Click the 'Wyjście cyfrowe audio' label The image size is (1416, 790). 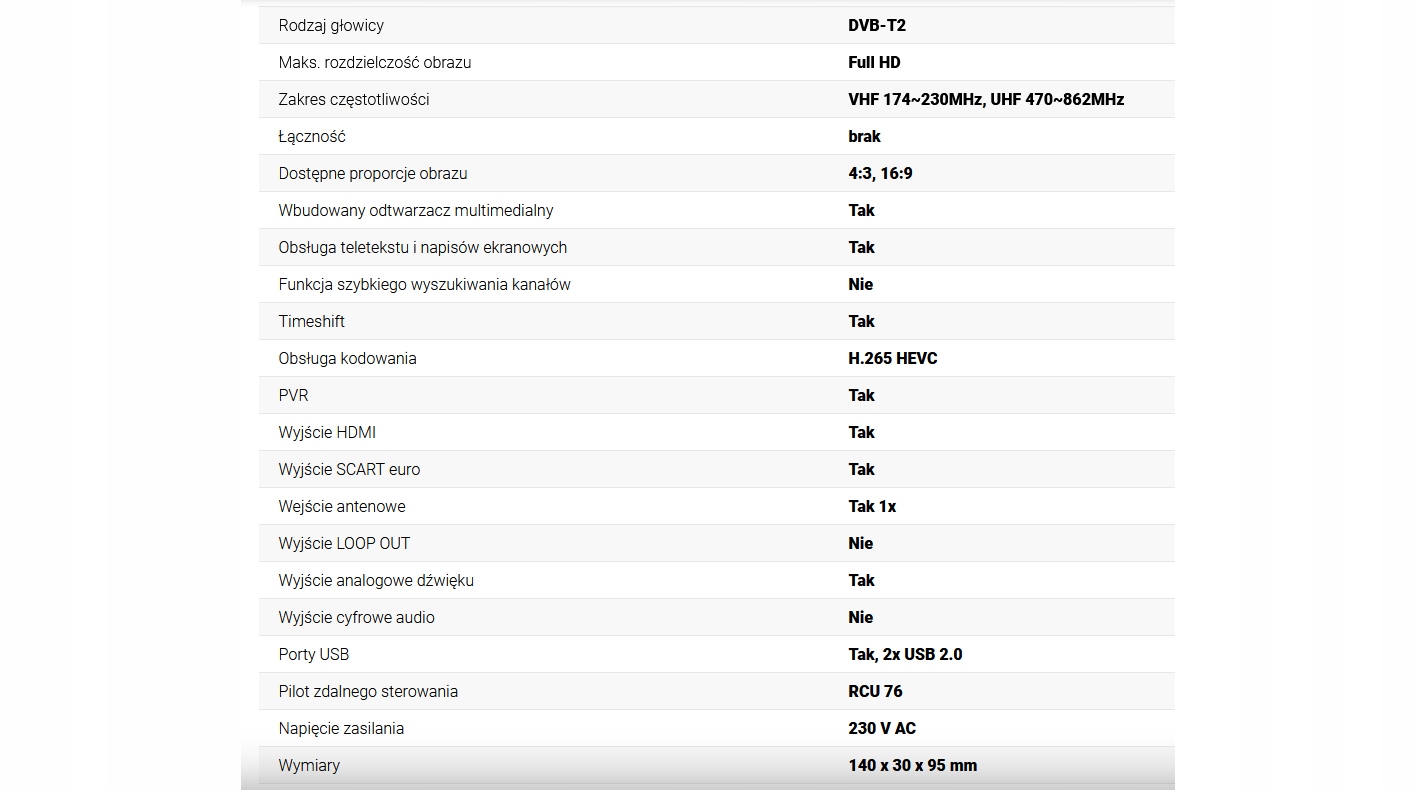(x=357, y=617)
